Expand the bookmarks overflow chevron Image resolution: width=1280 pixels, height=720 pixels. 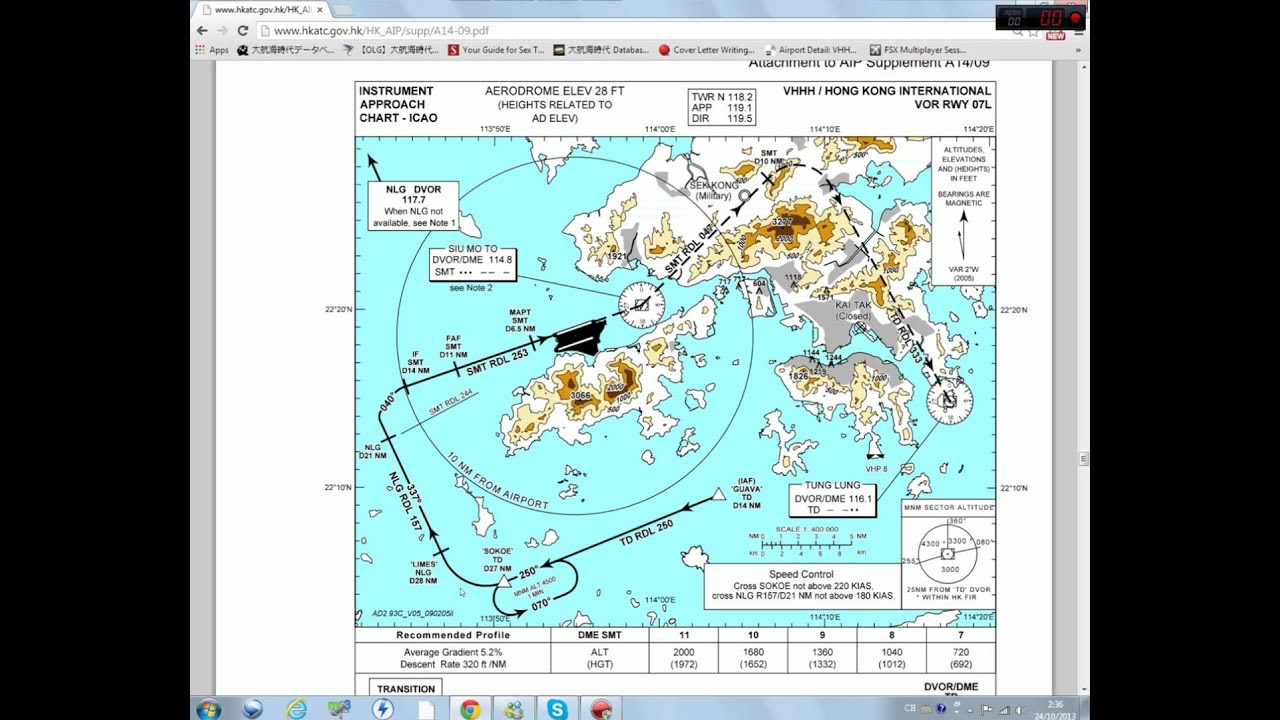(1079, 49)
